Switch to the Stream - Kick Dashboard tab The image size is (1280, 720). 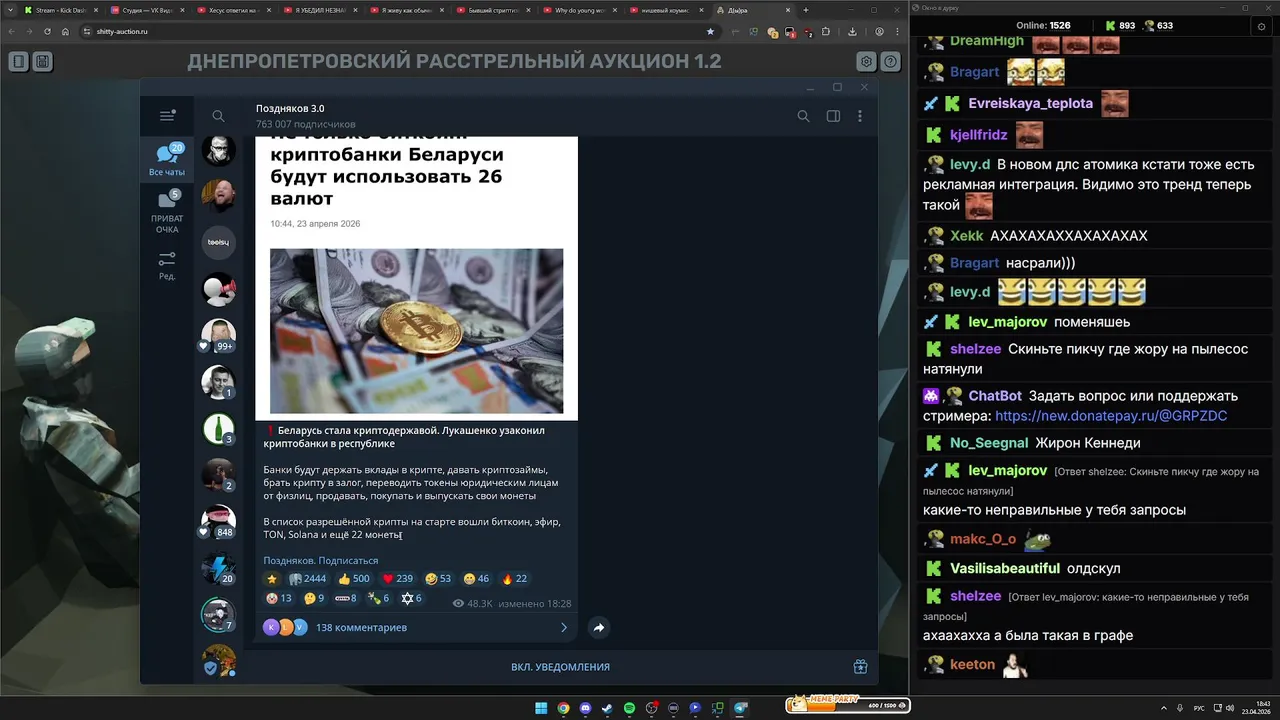(x=63, y=10)
